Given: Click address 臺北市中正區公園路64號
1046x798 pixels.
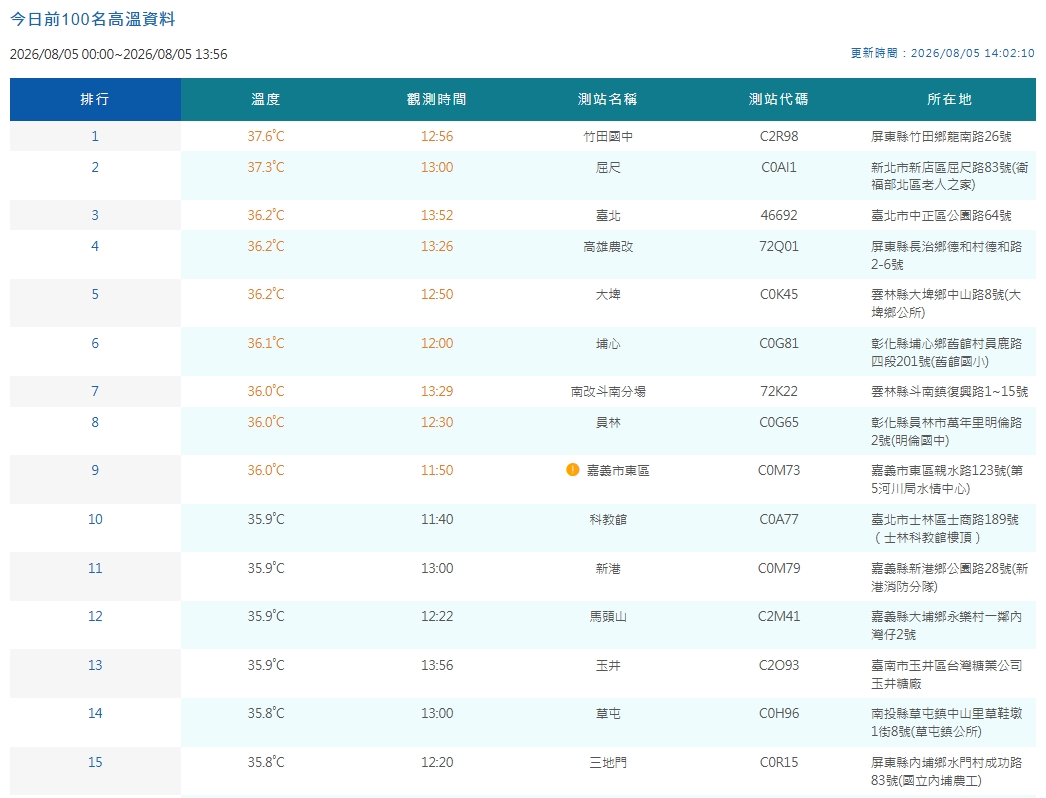Looking at the screenshot, I should tap(941, 216).
